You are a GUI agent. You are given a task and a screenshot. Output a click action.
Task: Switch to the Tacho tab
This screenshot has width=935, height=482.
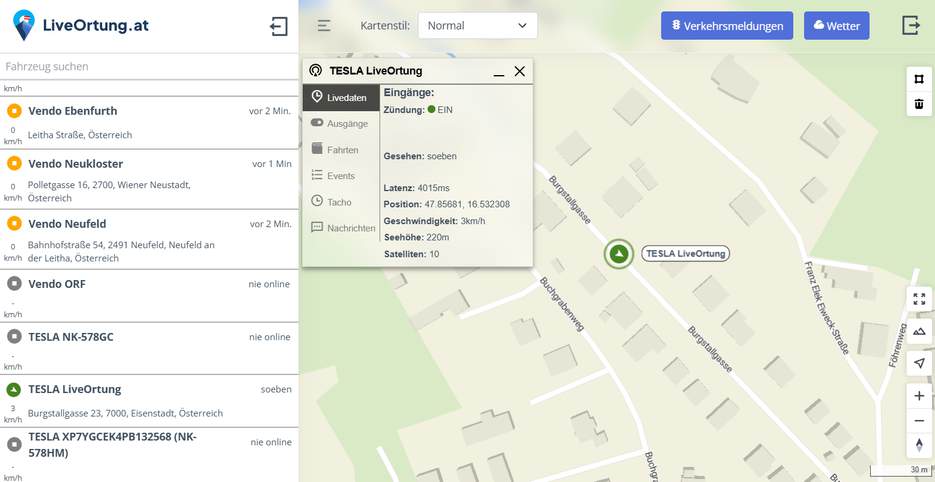341,202
